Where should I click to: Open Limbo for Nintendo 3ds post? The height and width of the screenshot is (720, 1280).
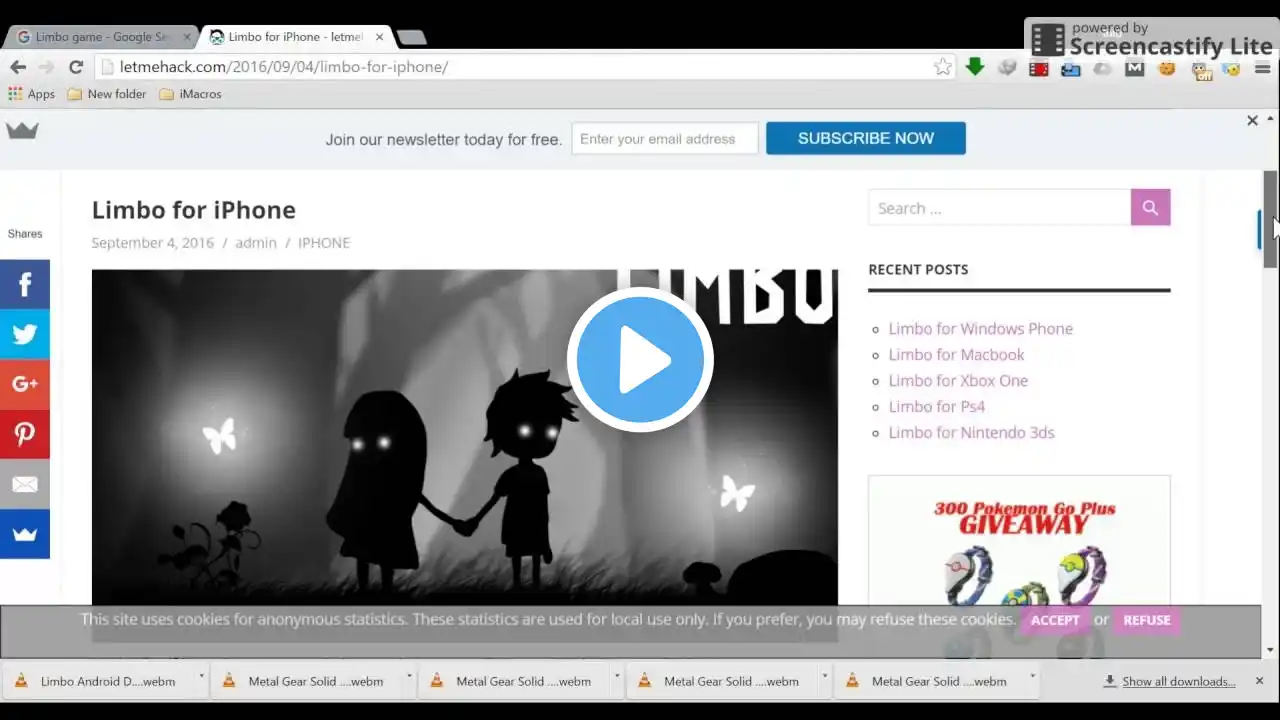click(x=971, y=432)
